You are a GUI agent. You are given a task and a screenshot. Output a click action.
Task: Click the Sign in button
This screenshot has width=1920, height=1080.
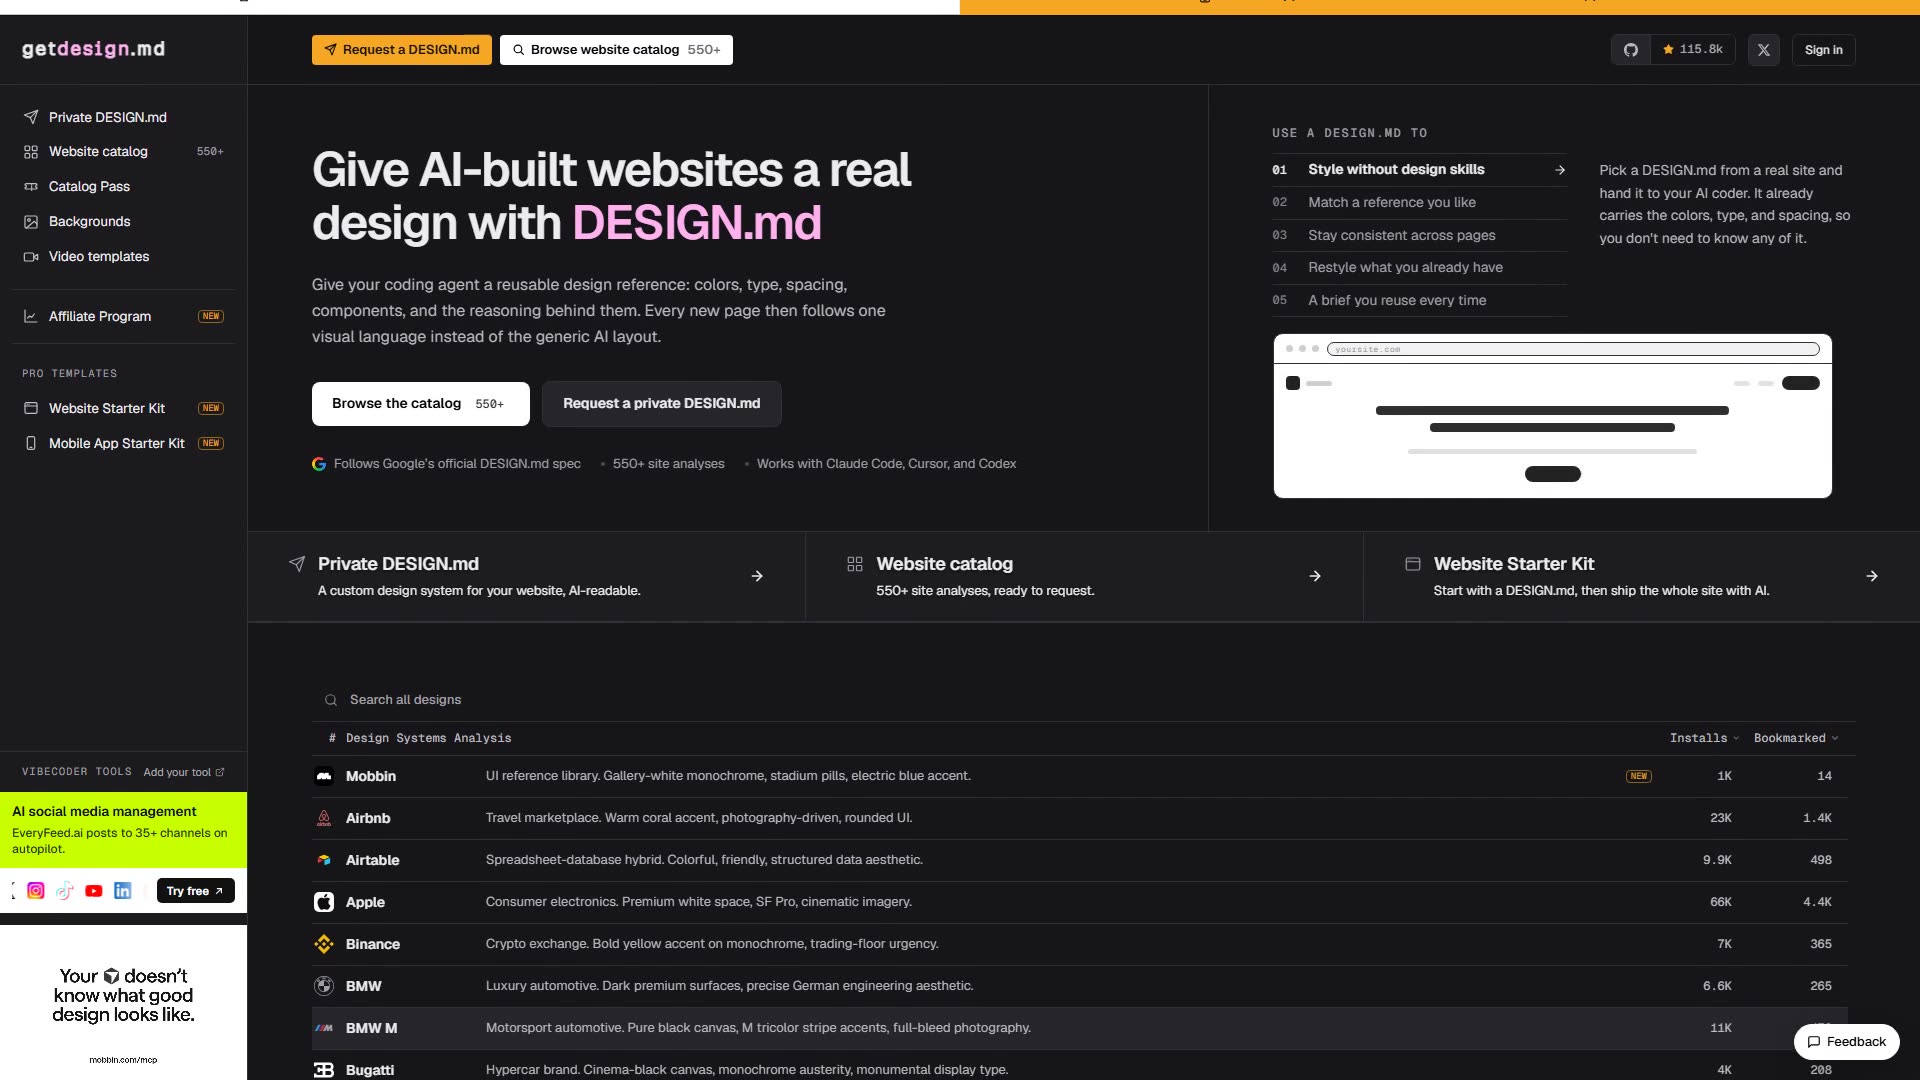[x=1823, y=50]
